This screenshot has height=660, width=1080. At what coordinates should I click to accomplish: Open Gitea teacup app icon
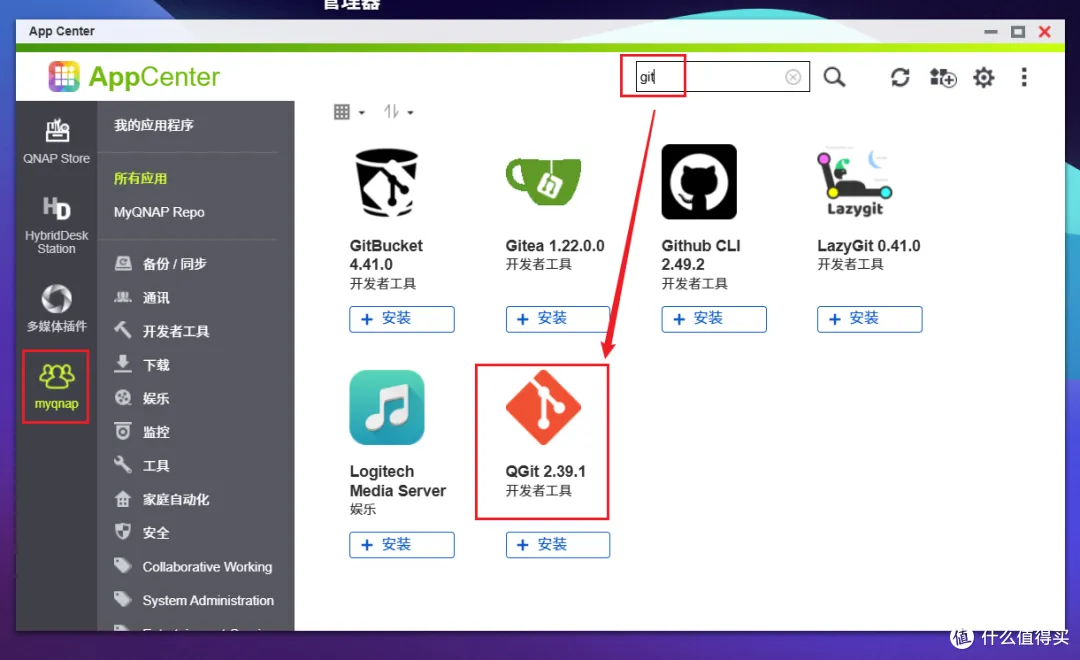pyautogui.click(x=543, y=181)
